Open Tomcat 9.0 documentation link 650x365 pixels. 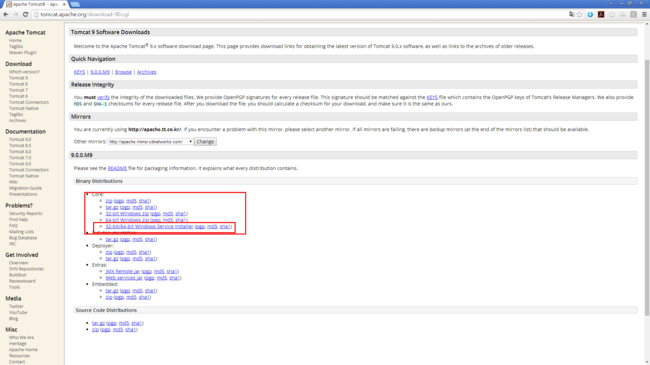coord(20,139)
